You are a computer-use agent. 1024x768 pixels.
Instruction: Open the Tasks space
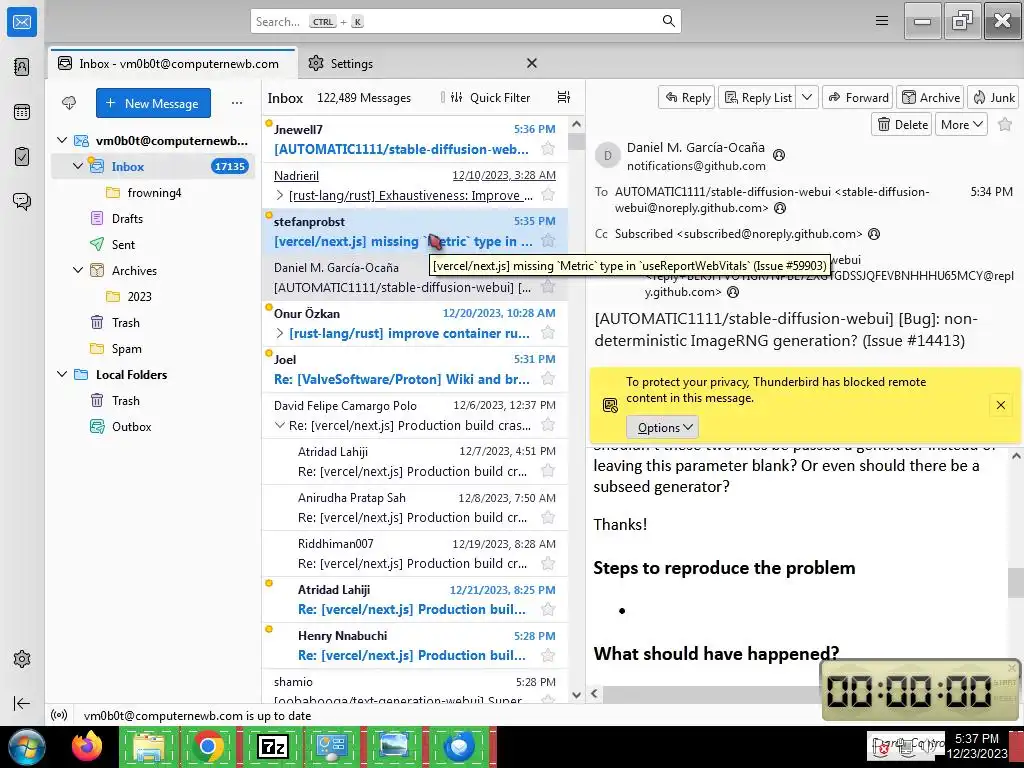[22, 157]
